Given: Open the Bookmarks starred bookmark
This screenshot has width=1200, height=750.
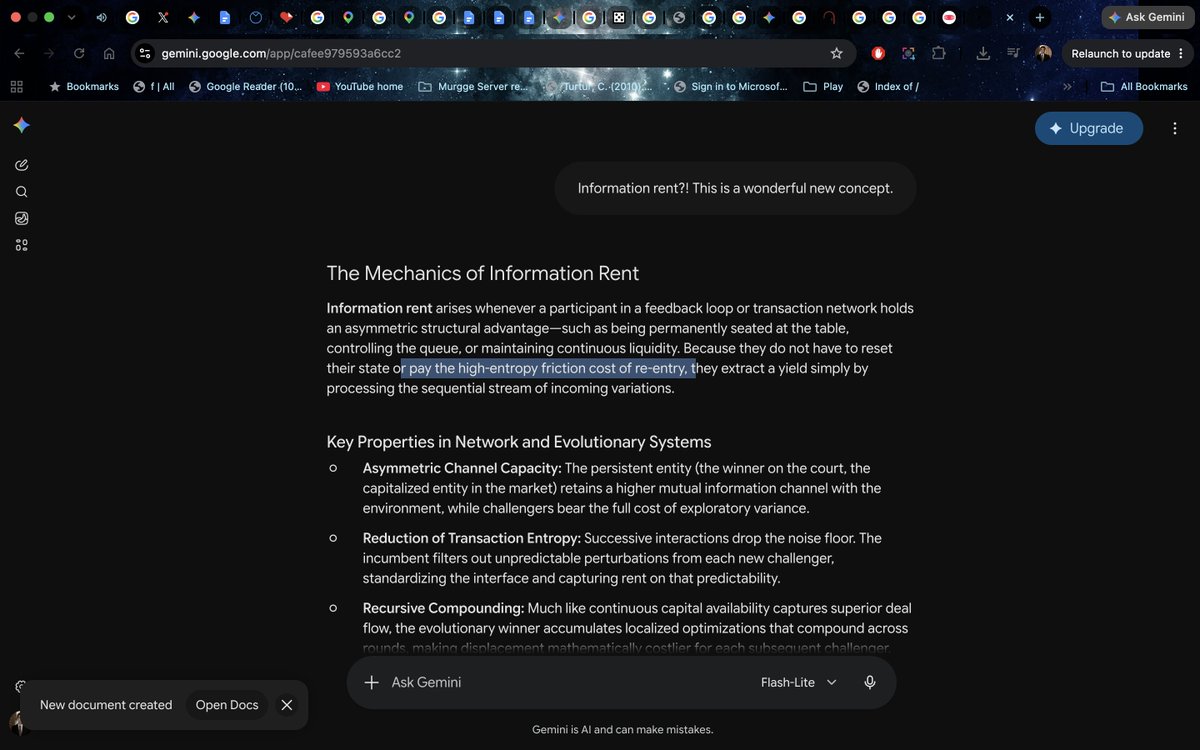Looking at the screenshot, I should pyautogui.click(x=84, y=86).
